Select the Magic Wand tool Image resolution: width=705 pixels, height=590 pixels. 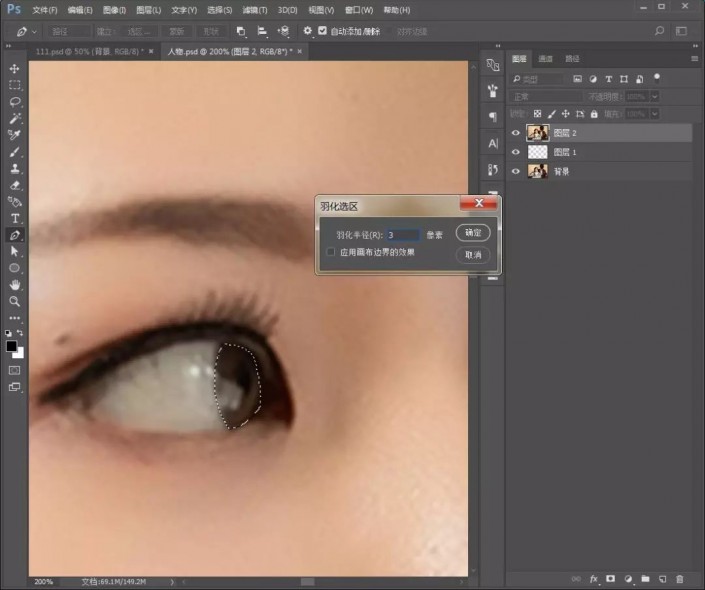click(x=14, y=118)
